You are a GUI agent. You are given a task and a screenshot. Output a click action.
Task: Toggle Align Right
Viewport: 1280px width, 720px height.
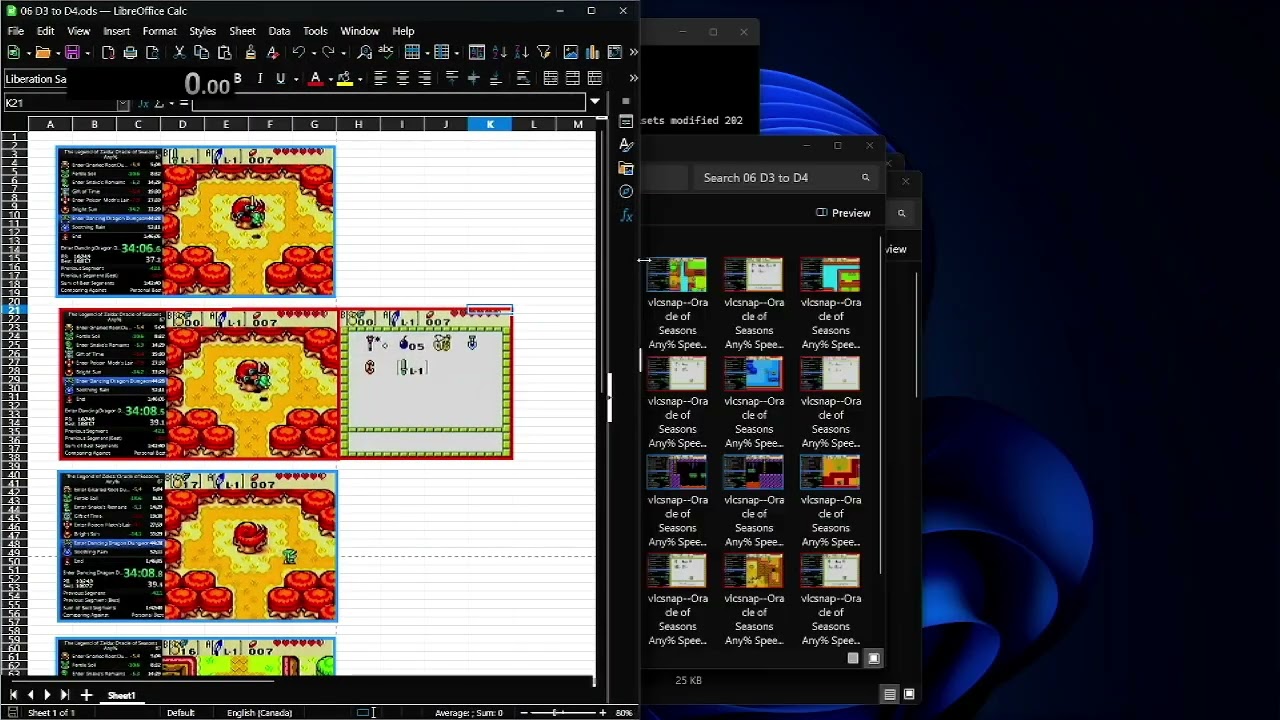(425, 78)
